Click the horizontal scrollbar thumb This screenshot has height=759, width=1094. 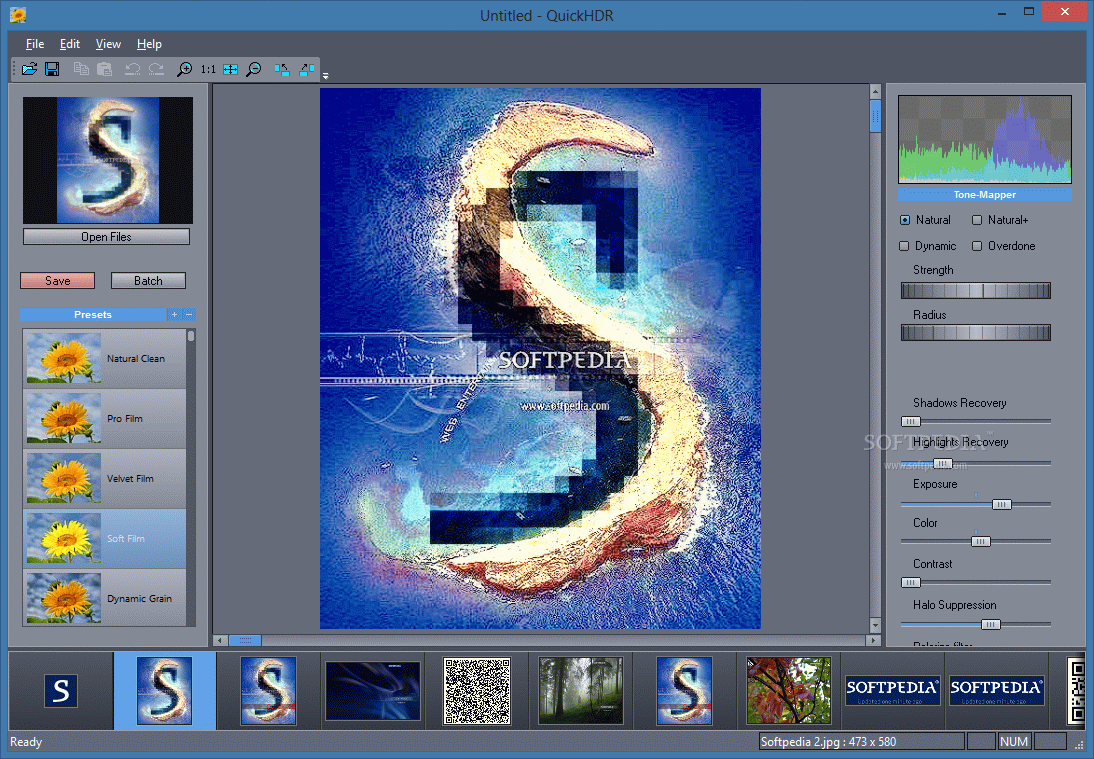245,640
